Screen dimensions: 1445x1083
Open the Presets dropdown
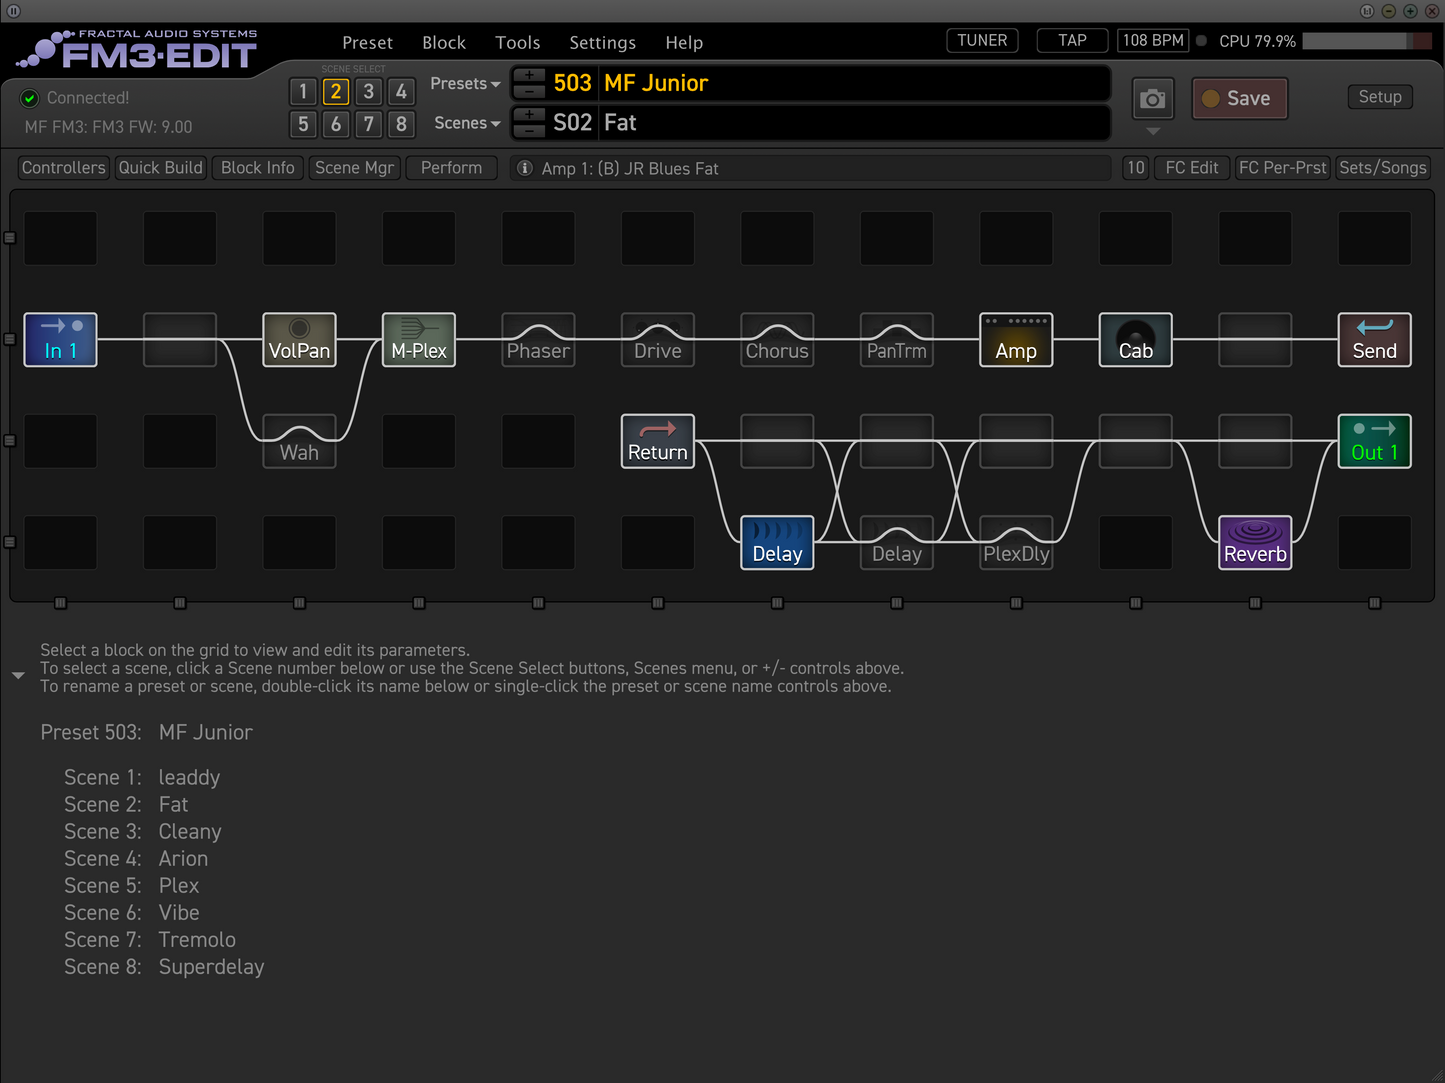point(465,84)
